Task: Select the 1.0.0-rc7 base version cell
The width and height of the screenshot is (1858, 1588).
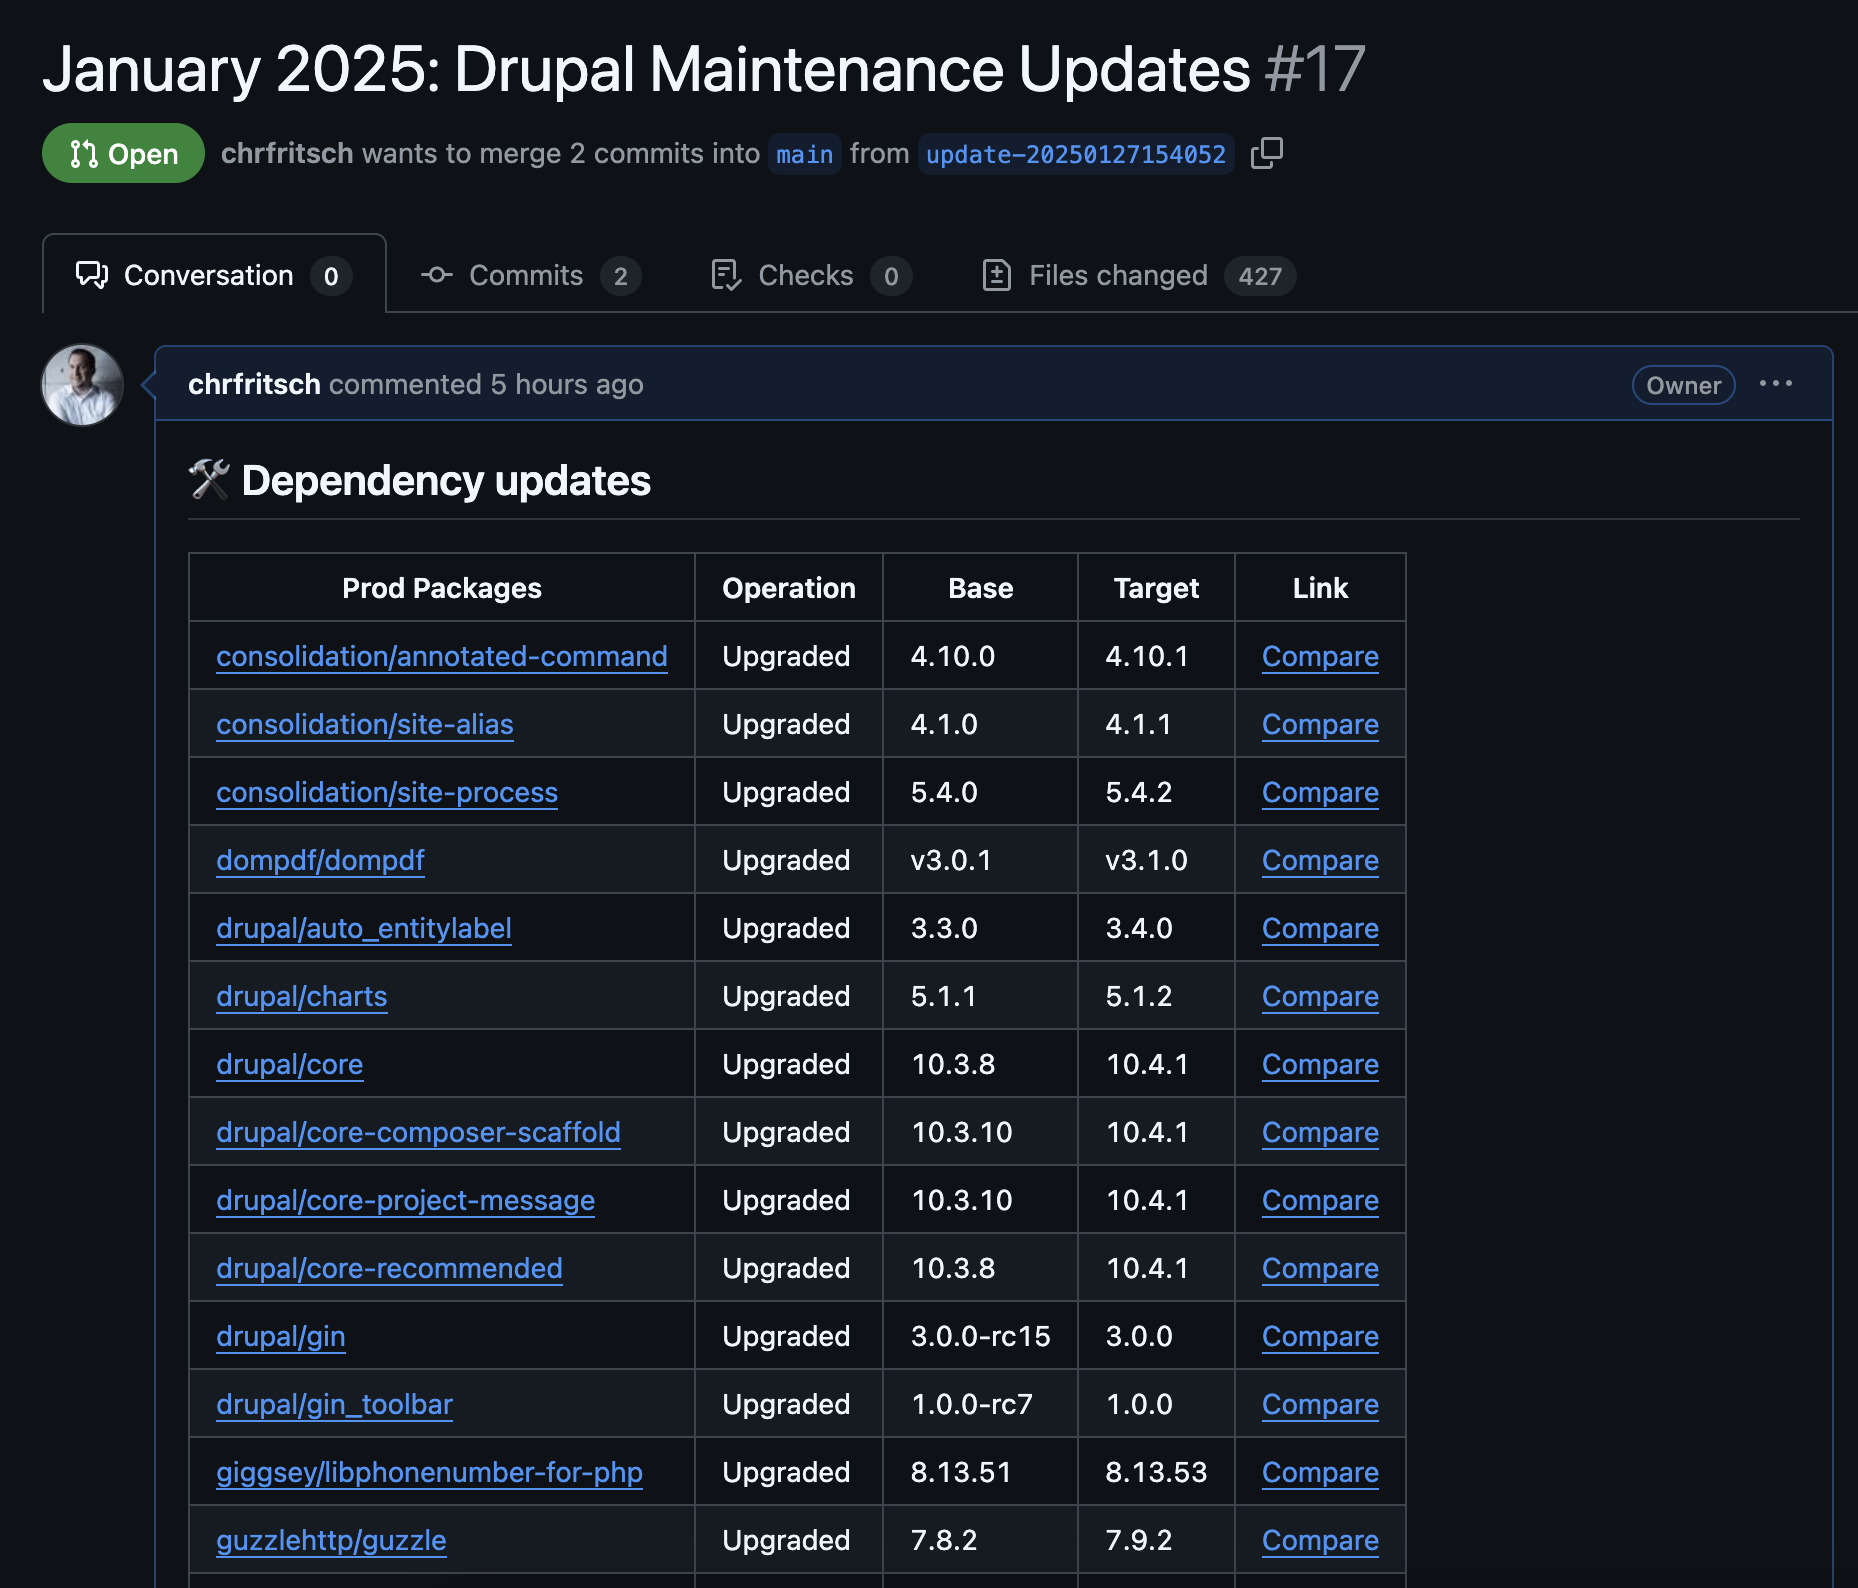Action: point(980,1404)
